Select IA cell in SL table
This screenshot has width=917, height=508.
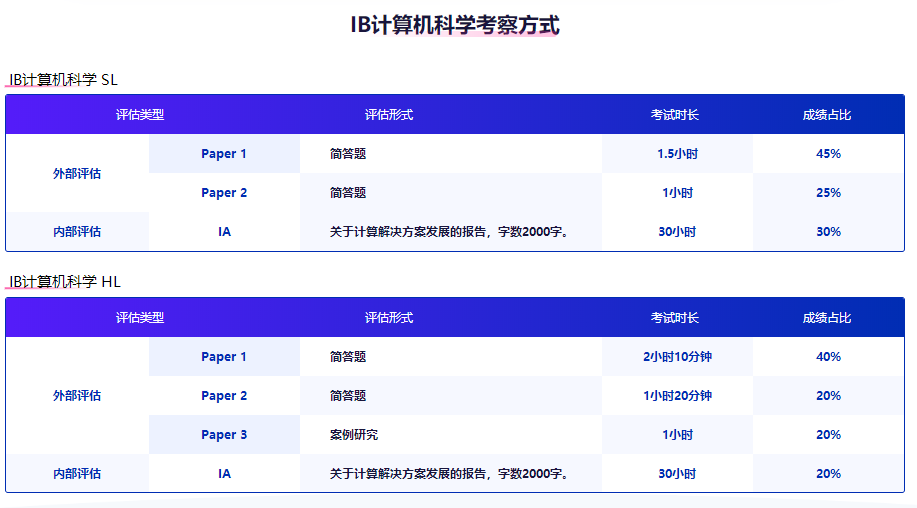tap(225, 231)
